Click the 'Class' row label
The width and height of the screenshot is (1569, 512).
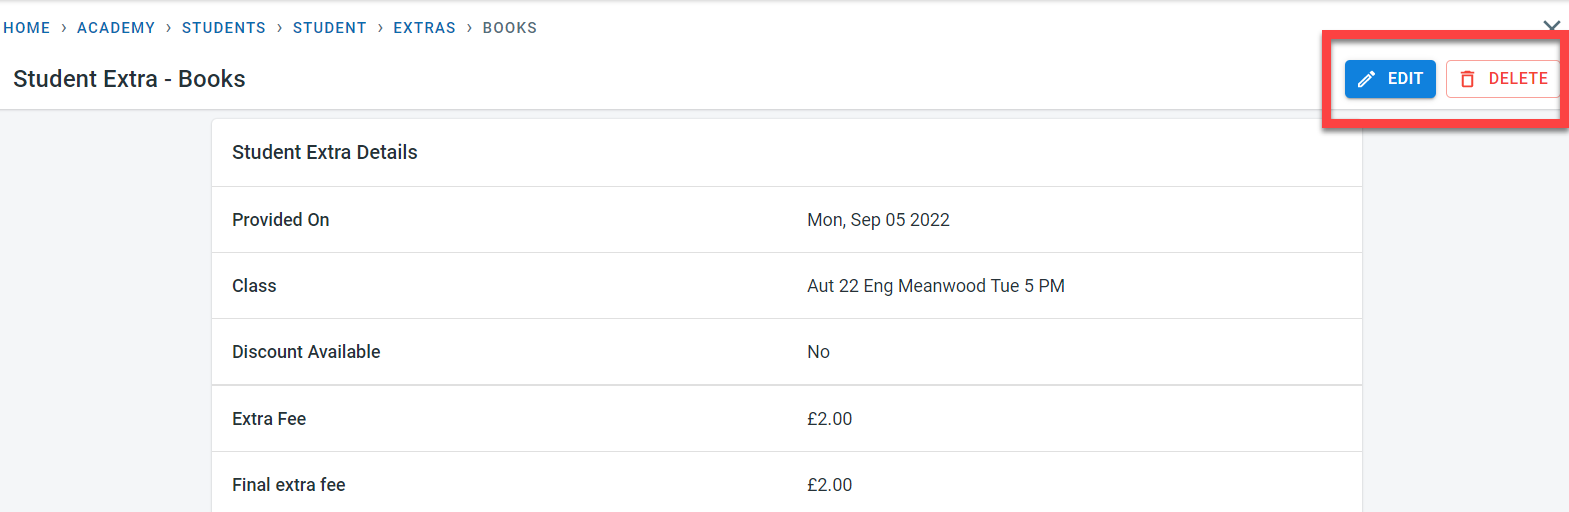[254, 286]
